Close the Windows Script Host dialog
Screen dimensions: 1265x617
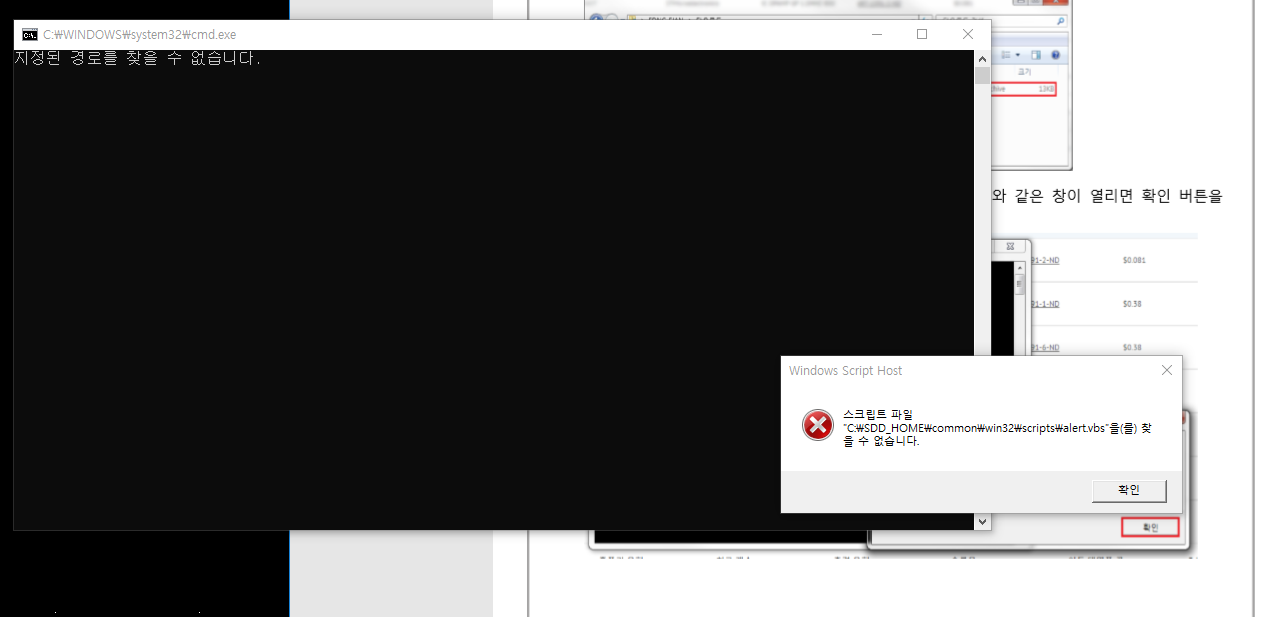[x=1166, y=370]
